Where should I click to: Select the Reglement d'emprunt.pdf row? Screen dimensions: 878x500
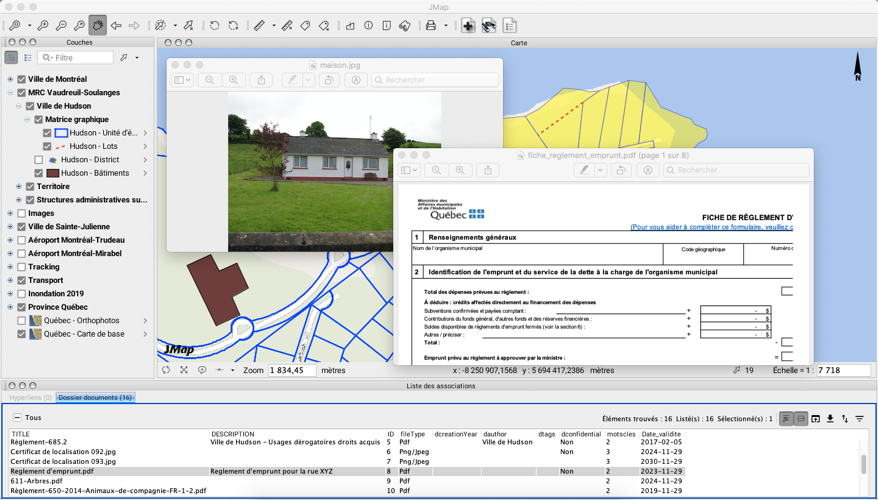point(52,471)
